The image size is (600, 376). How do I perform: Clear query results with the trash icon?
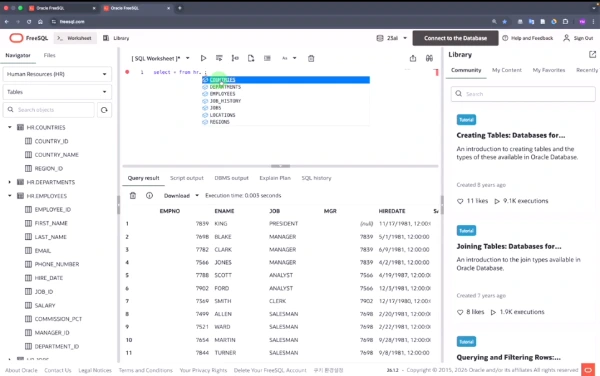[133, 195]
